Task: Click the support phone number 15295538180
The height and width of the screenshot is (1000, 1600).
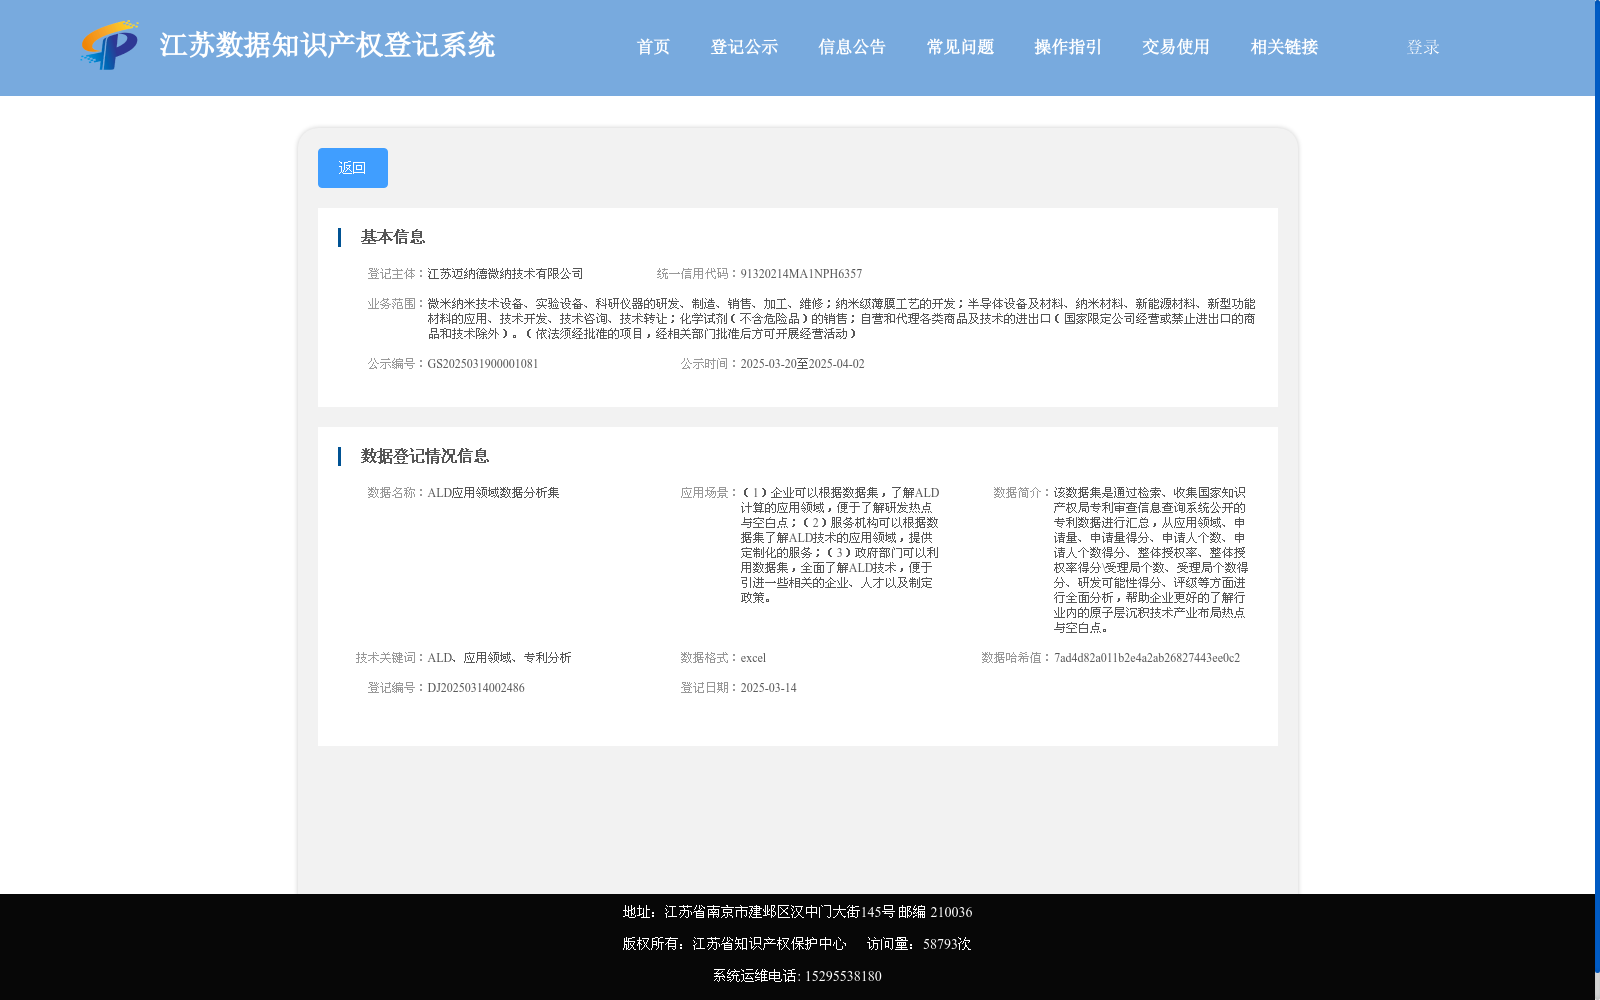Action: (x=843, y=976)
